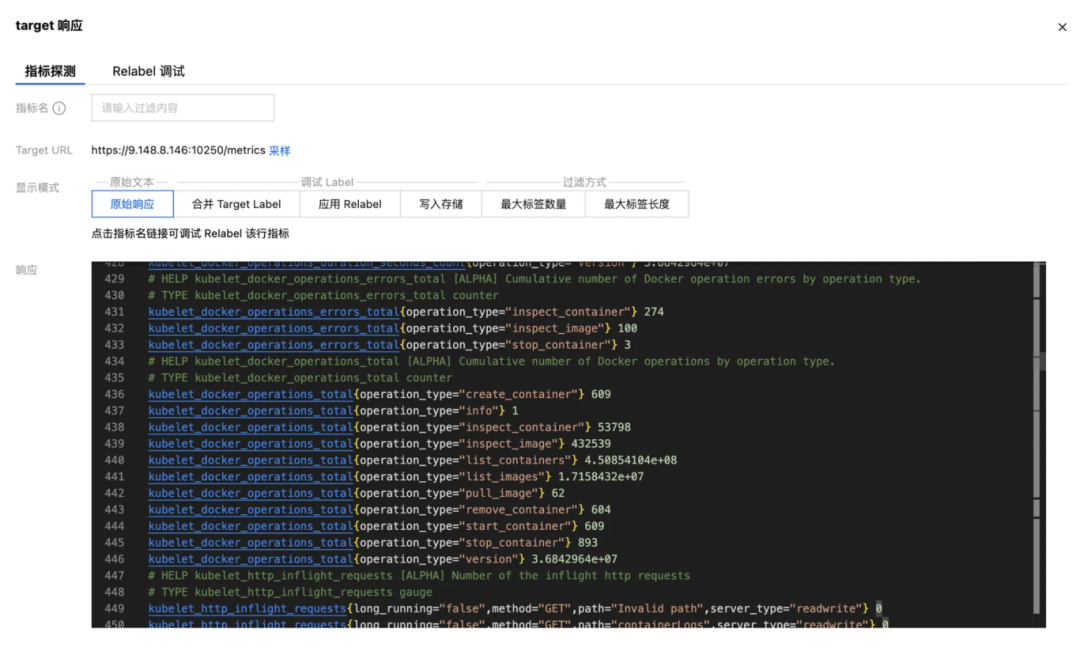Open operations_total metric link for pull_image
Image resolution: width=1080 pixels, height=655 pixels.
coord(251,493)
